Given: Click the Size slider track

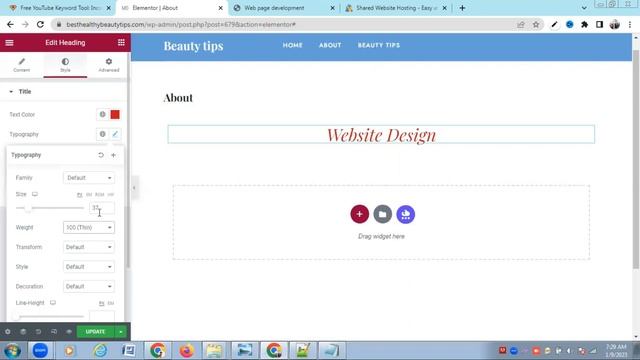Looking at the screenshot, I should tap(50, 208).
